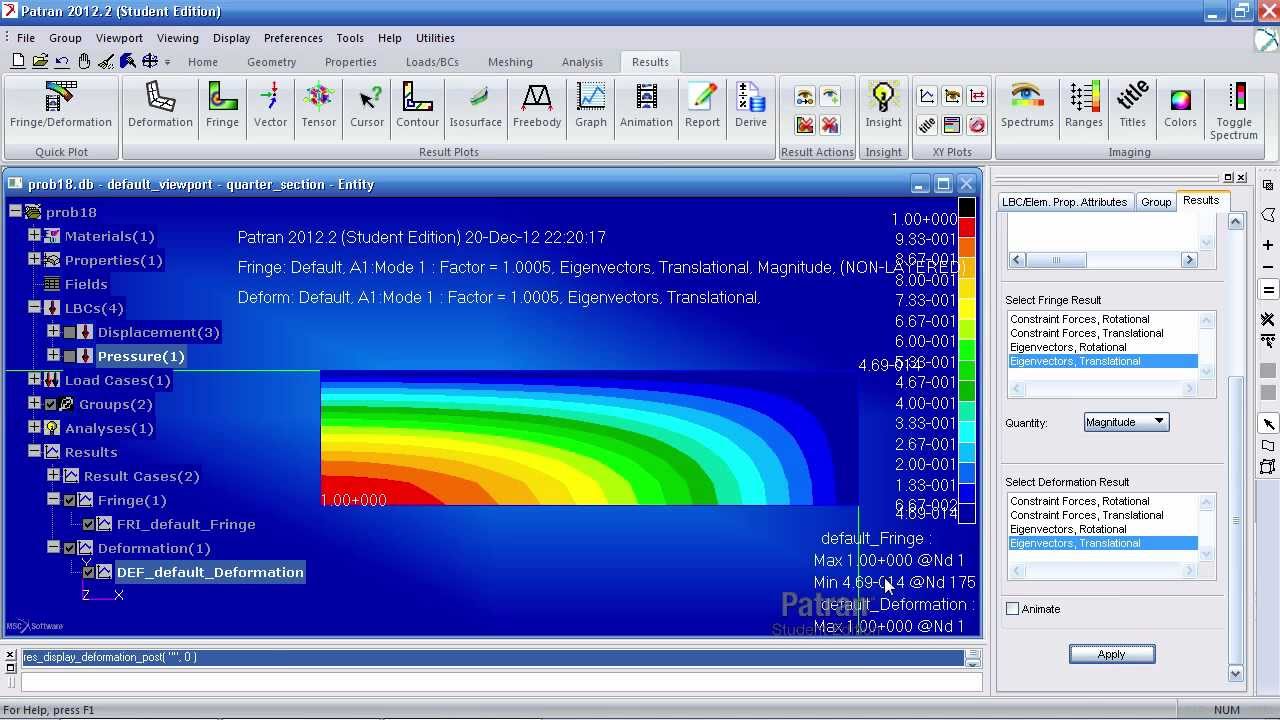Launch the Insight lightbulb tool
This screenshot has height=720, width=1280.
pos(883,106)
